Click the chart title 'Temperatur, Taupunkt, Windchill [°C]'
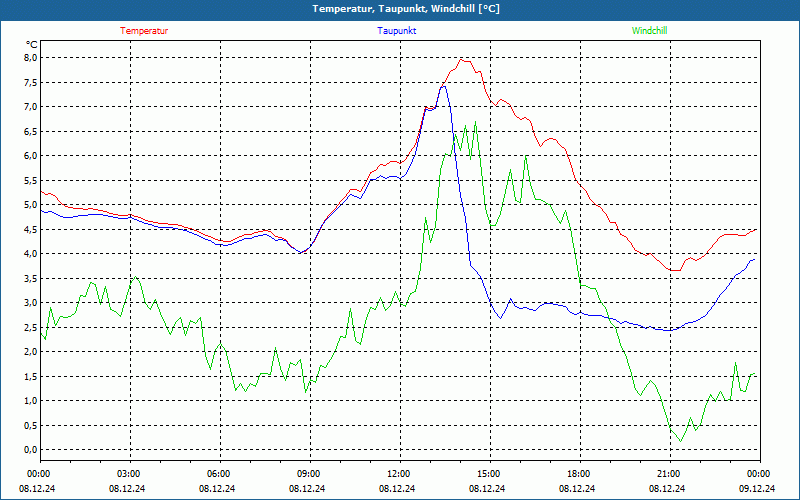 406,9
